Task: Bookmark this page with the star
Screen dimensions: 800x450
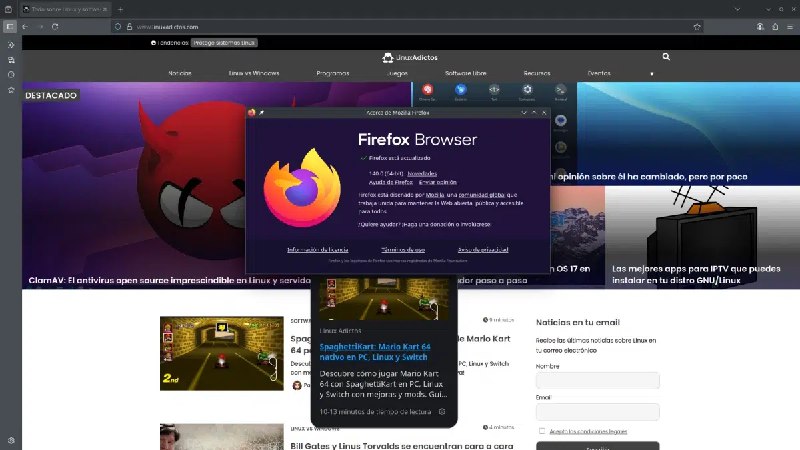Action: coord(697,27)
